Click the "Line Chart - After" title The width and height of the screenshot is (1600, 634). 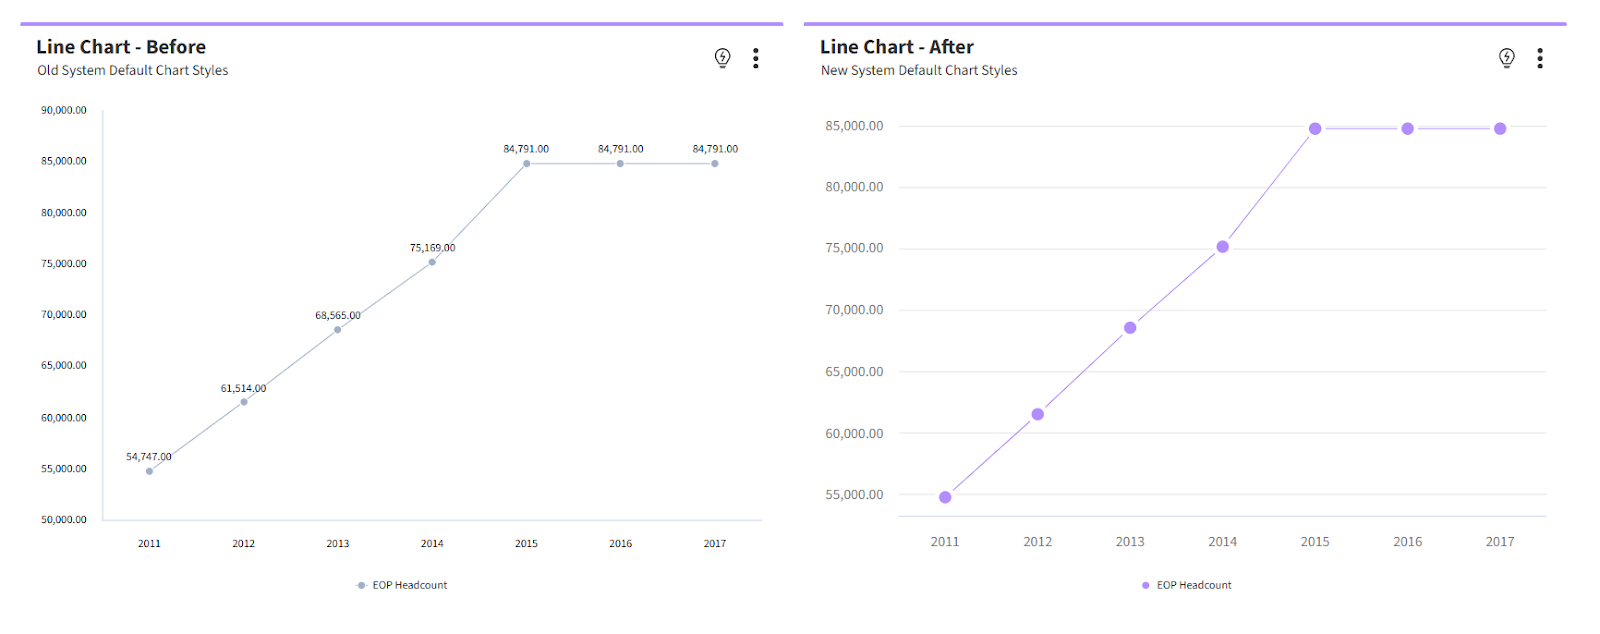click(897, 47)
